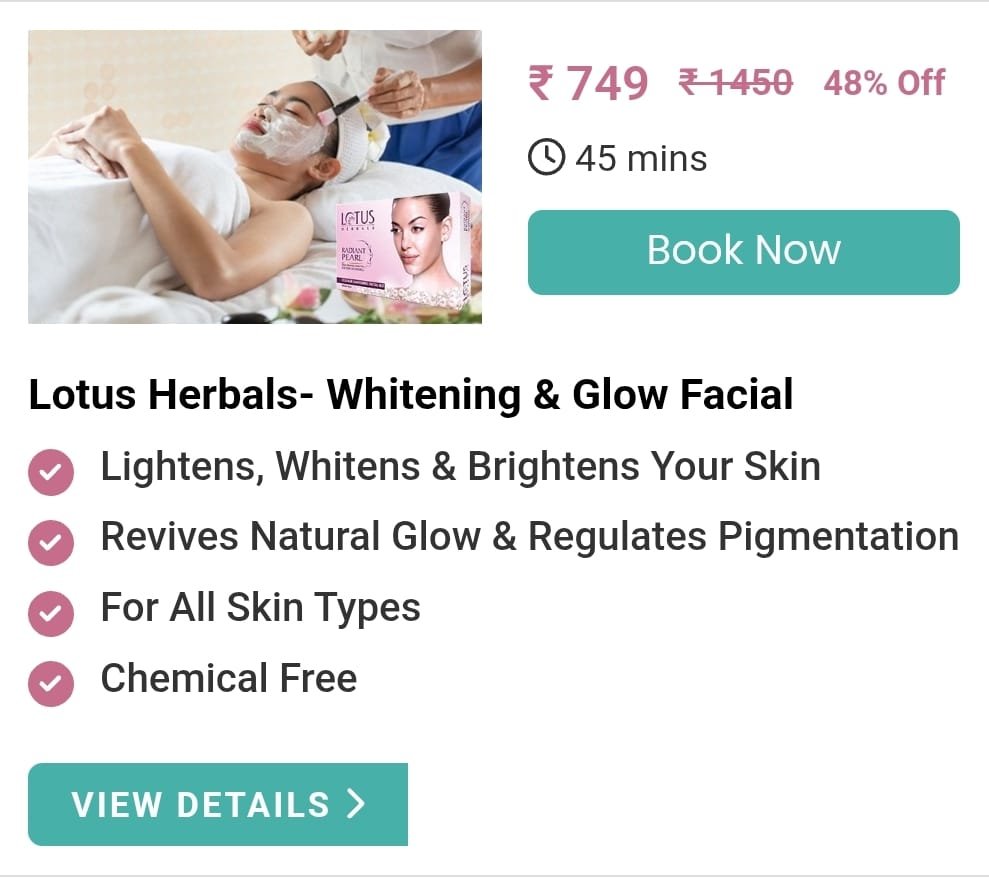Select Revives Natural Glow & Regulates Pigmentation text
This screenshot has width=989, height=878.
coord(530,537)
